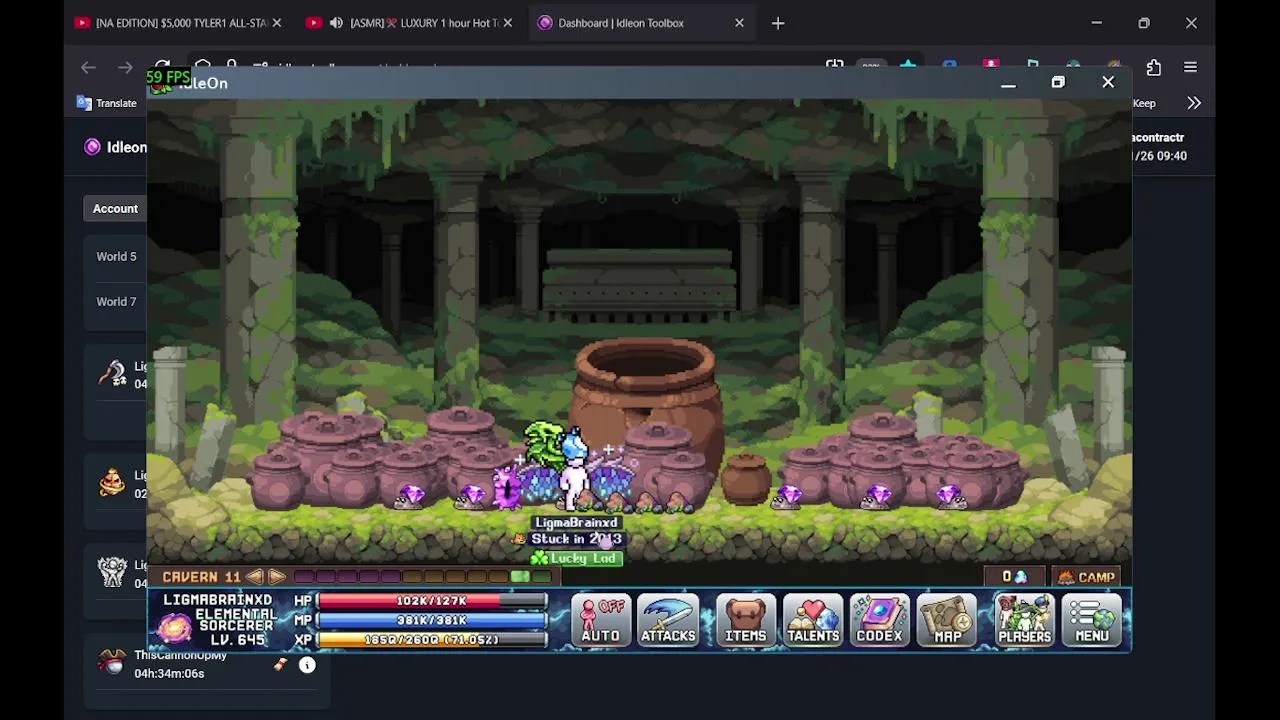The image size is (1280, 720).
Task: Close the IdleOn game window
Action: click(x=1108, y=83)
